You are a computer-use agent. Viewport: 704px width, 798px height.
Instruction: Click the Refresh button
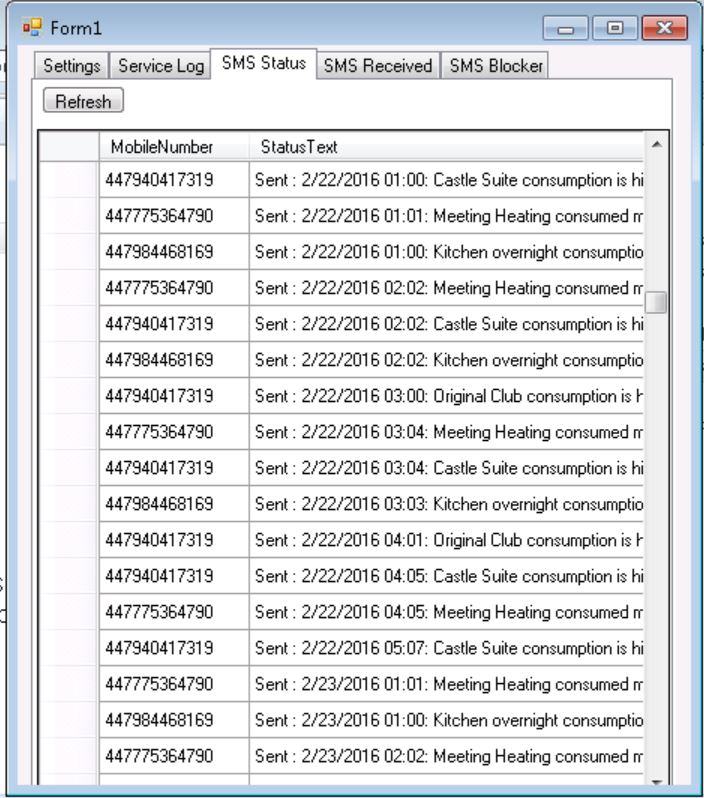click(x=83, y=101)
